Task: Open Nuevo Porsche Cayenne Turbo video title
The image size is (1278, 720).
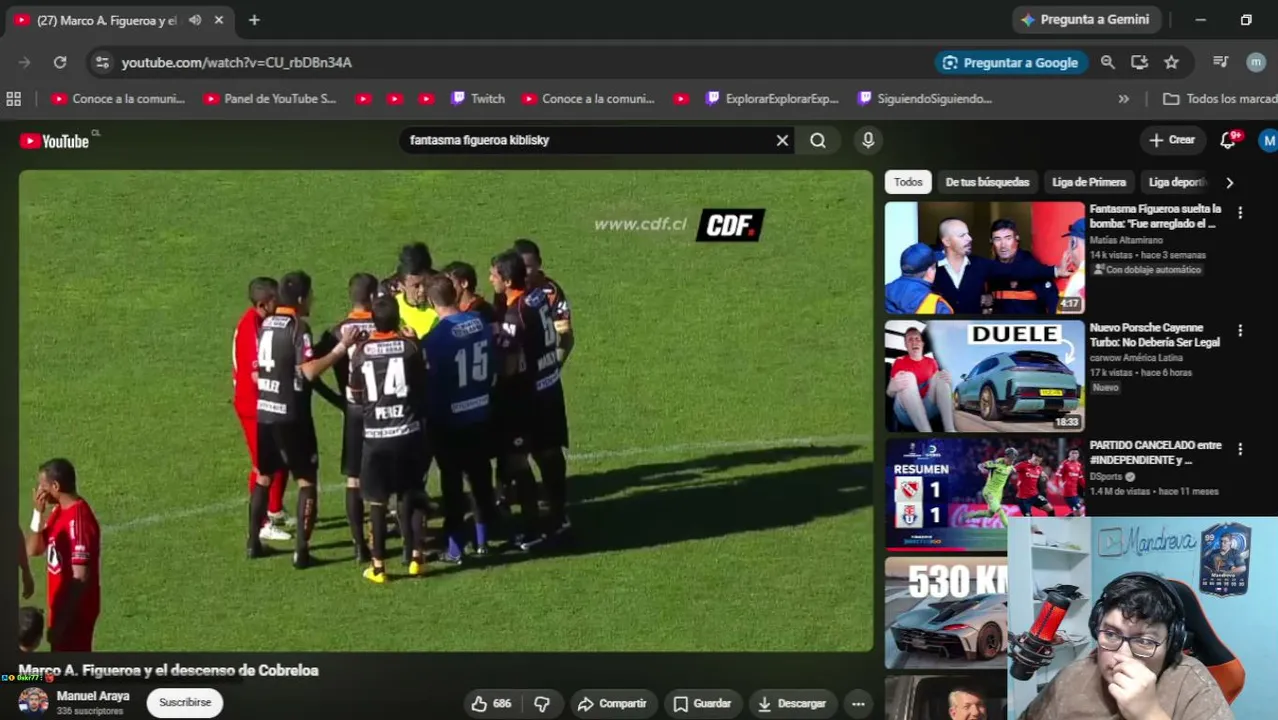Action: tap(1154, 335)
